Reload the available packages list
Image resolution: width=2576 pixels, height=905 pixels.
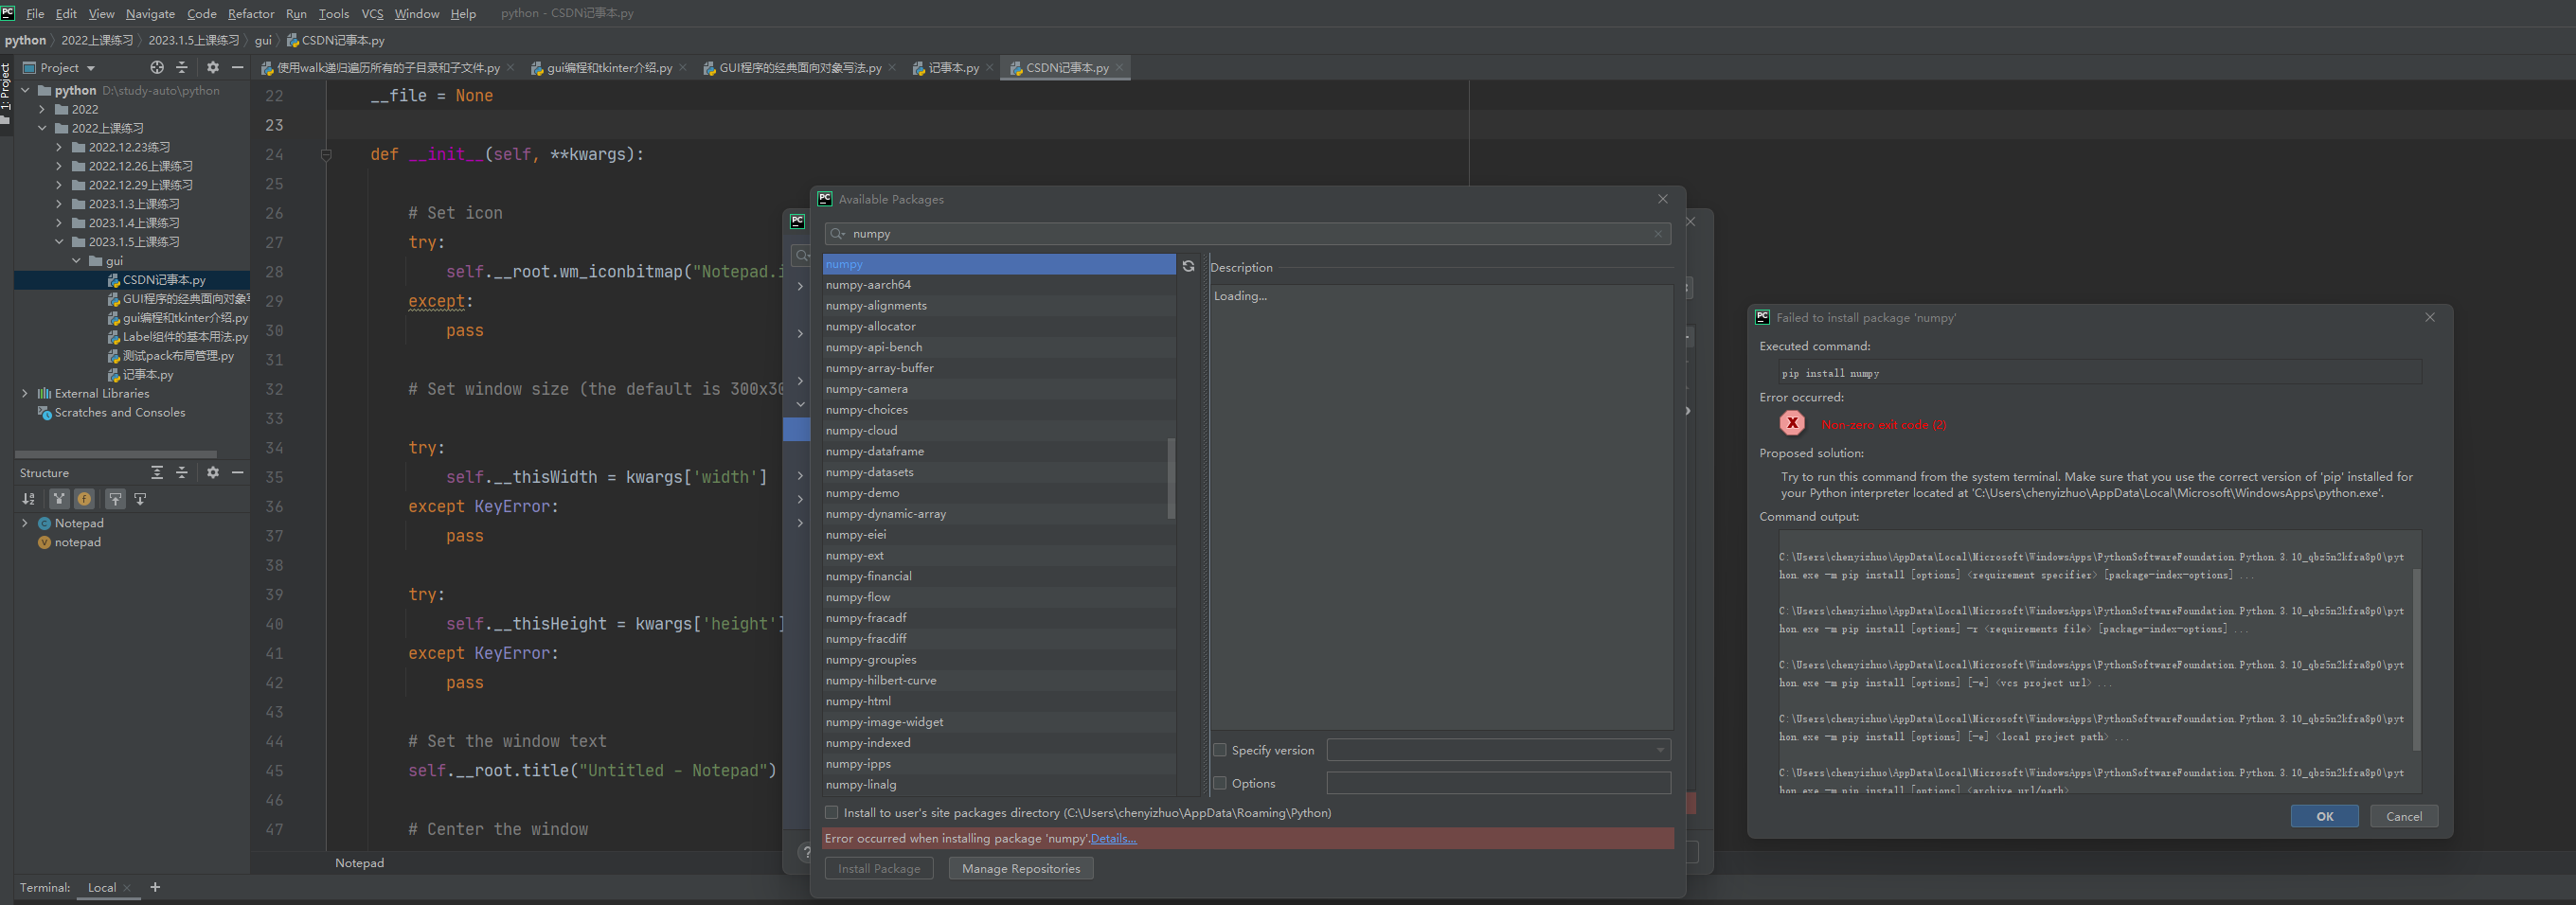[x=1188, y=266]
